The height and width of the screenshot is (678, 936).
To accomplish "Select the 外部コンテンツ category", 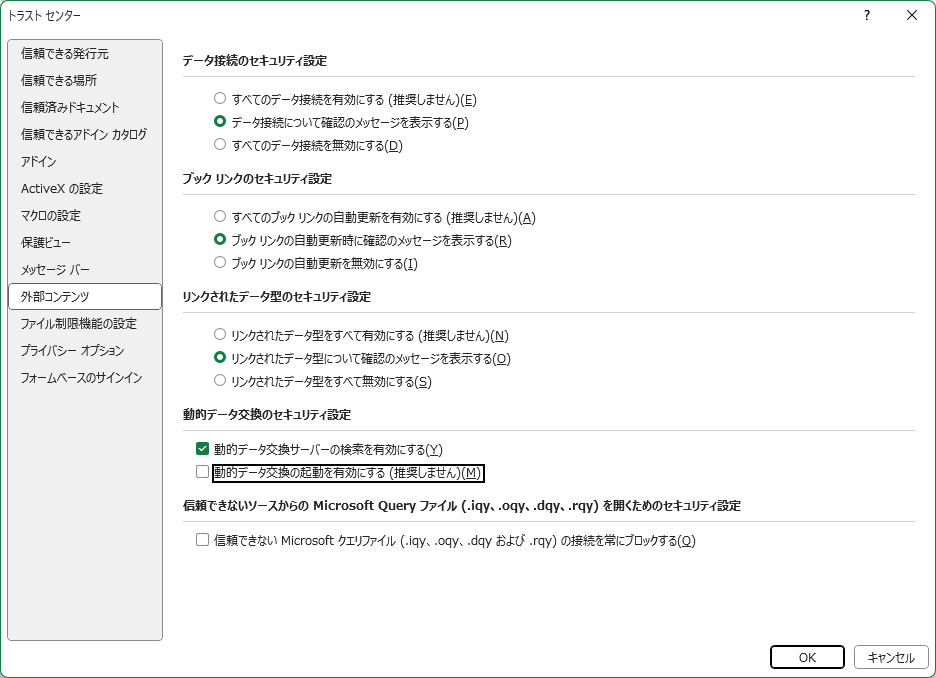I will (x=85, y=297).
